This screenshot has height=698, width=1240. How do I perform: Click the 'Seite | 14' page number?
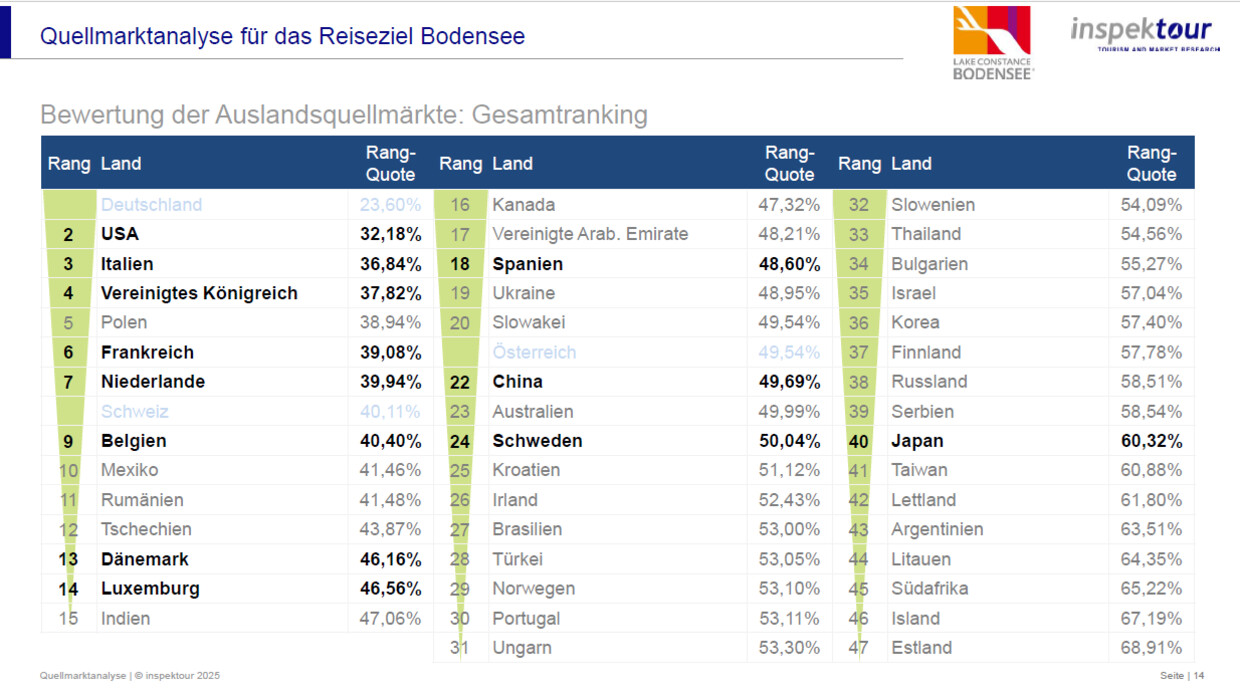(x=1182, y=676)
